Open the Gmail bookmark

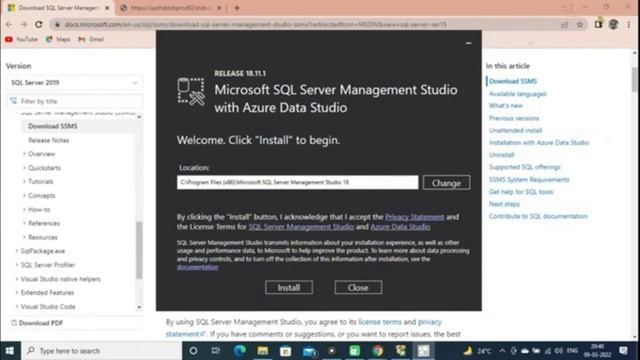pos(91,39)
